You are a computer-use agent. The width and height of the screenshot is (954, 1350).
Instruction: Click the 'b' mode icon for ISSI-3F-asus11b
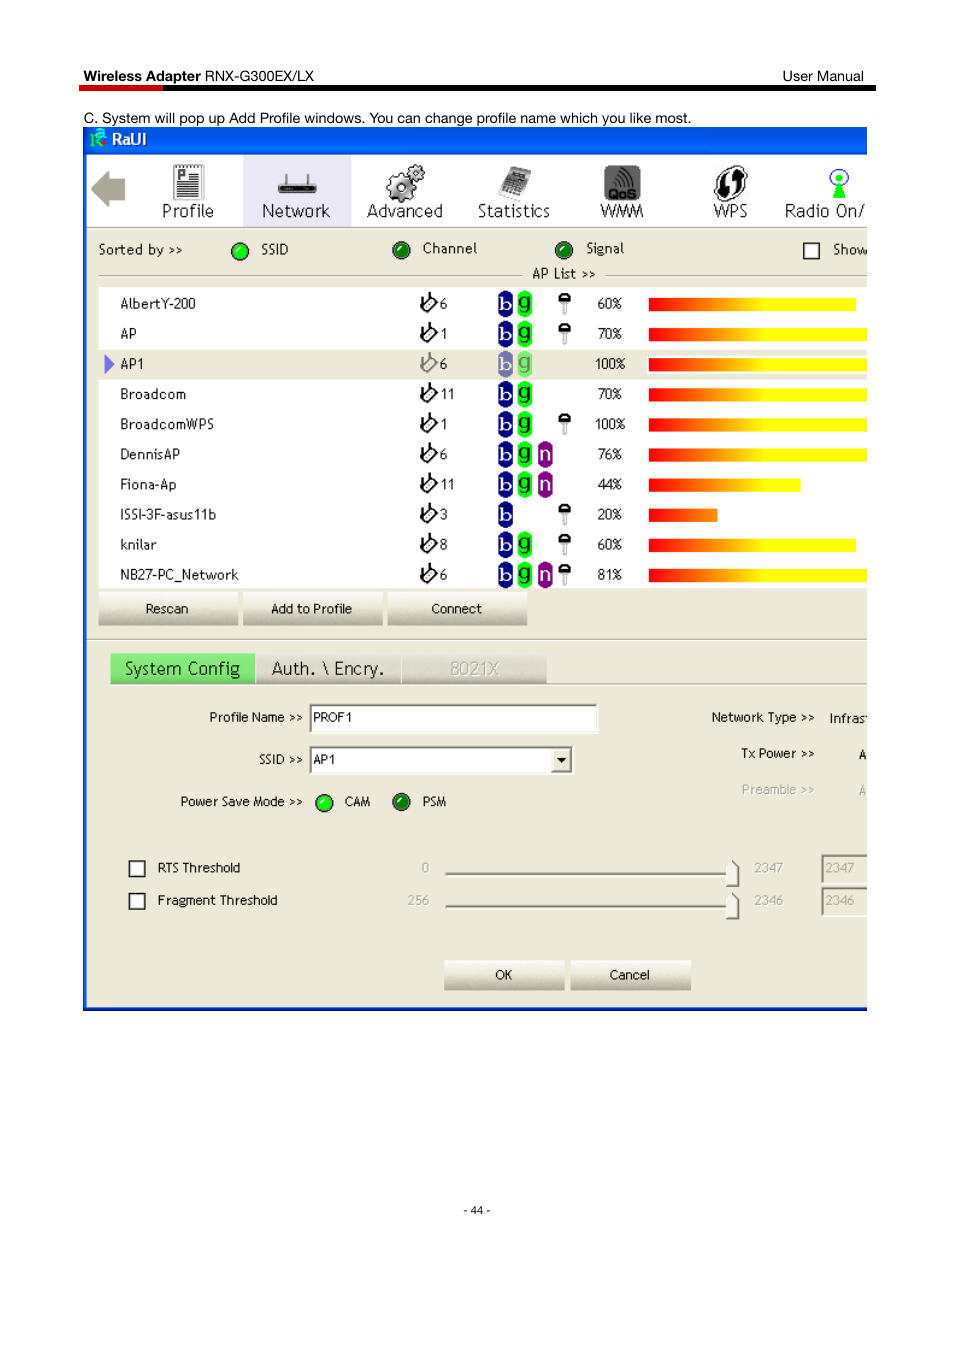click(505, 514)
